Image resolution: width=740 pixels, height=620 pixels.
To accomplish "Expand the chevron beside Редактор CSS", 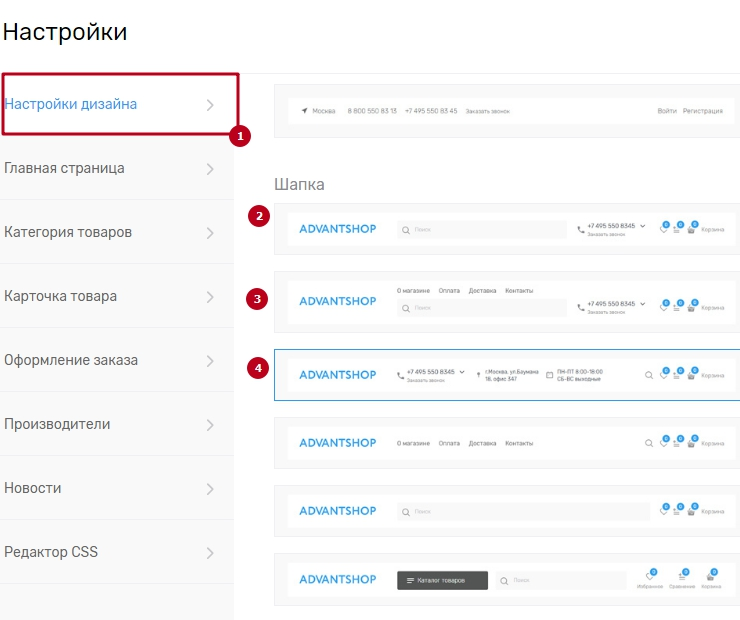I will (x=210, y=553).
